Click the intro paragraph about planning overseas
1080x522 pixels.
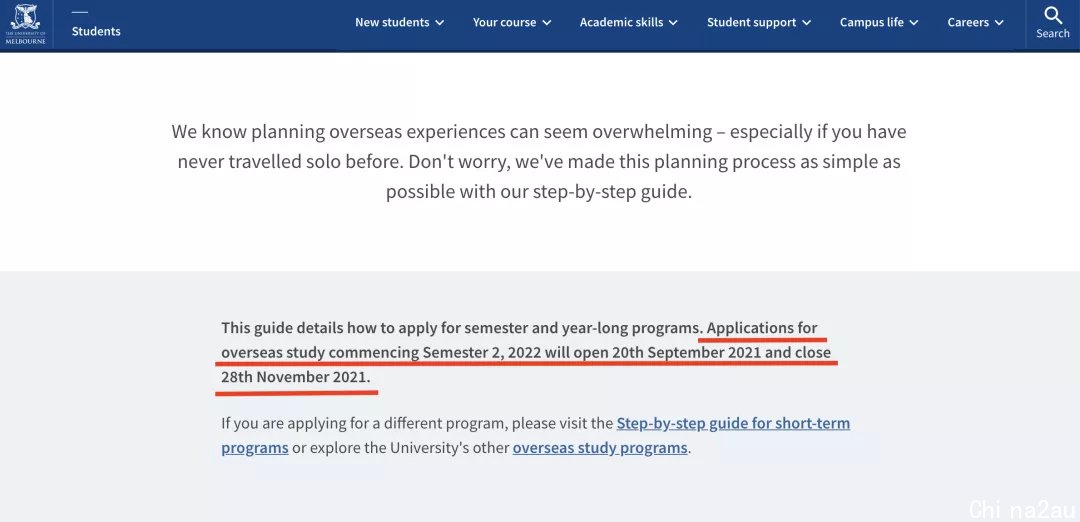point(539,161)
